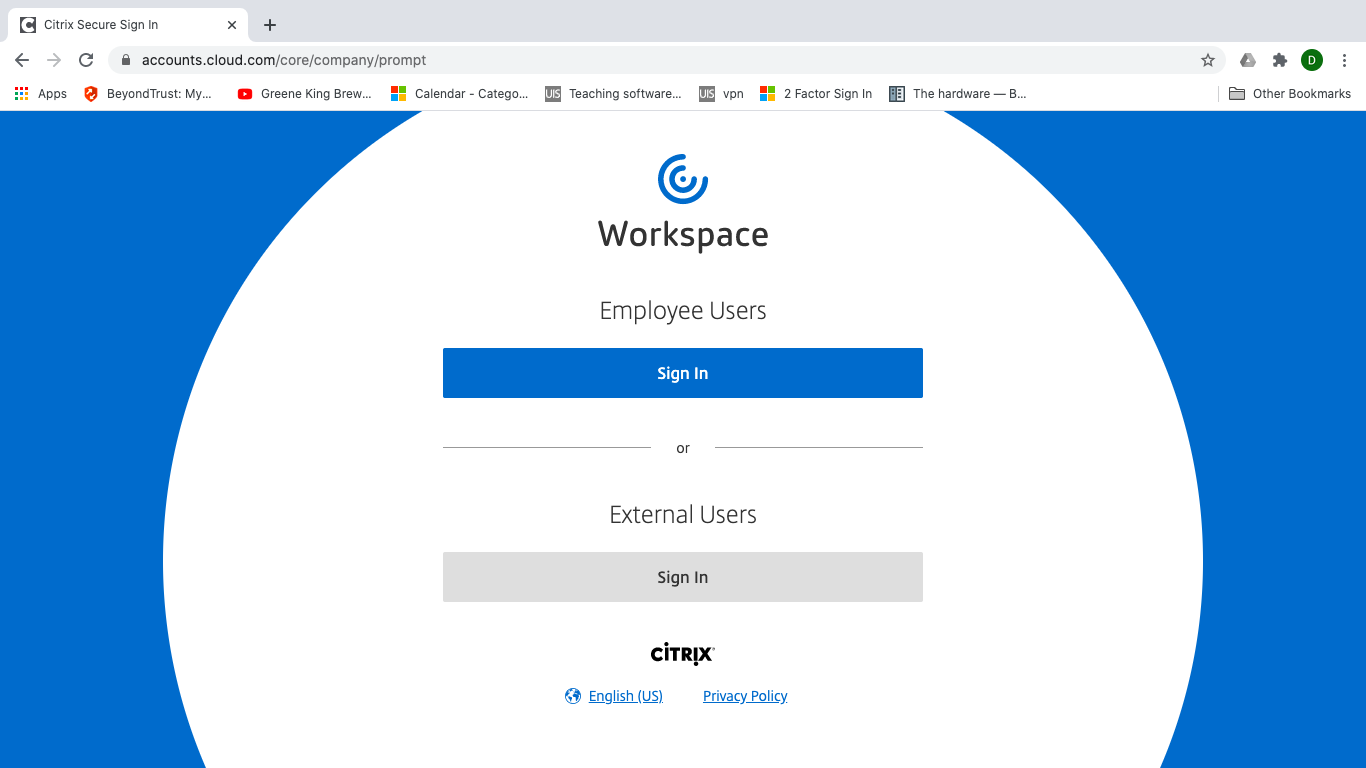1366x768 pixels.
Task: Go back to the previous page
Action: pos(22,60)
